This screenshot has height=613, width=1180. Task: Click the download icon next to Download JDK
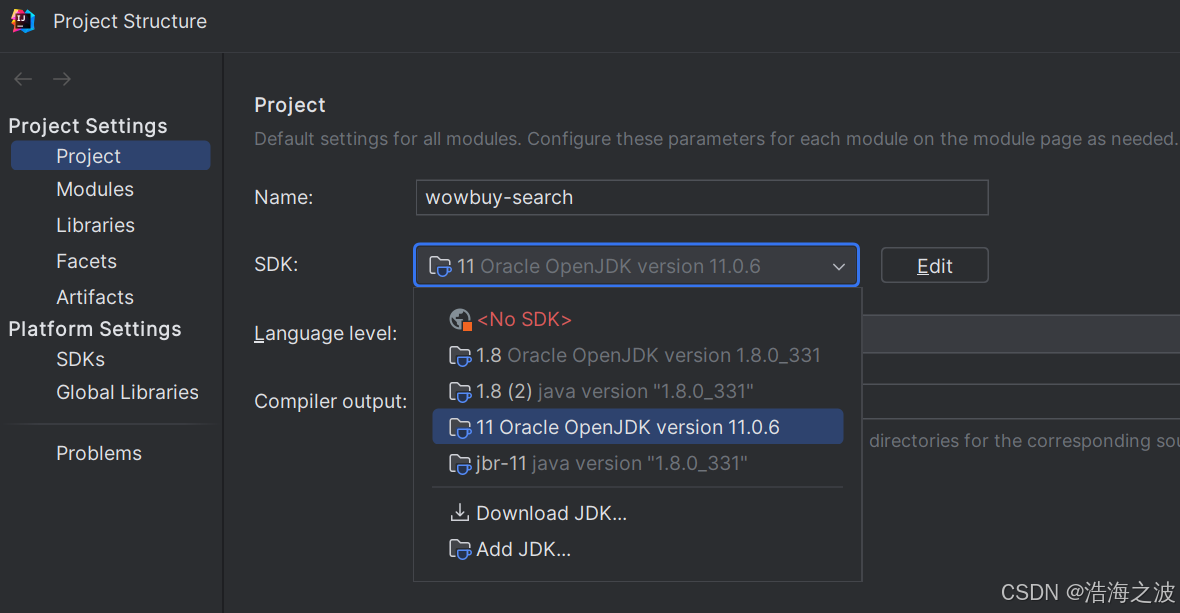(x=459, y=512)
